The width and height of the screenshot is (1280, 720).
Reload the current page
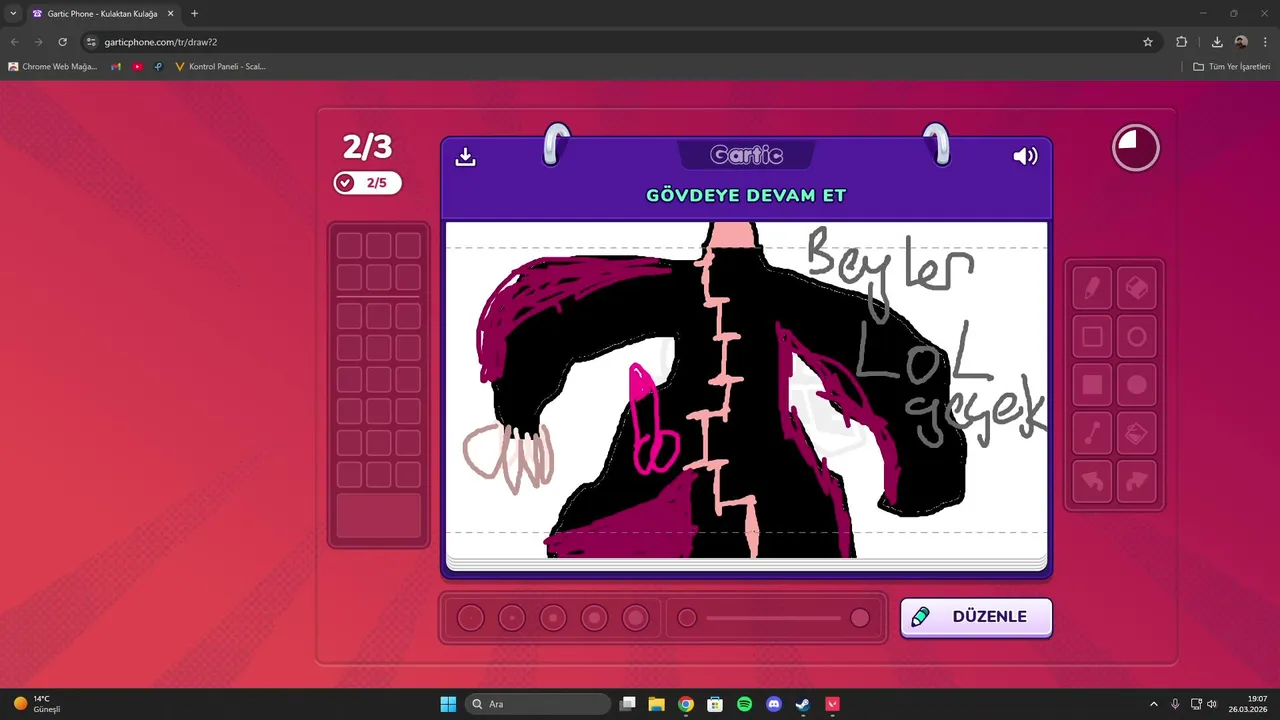point(62,42)
